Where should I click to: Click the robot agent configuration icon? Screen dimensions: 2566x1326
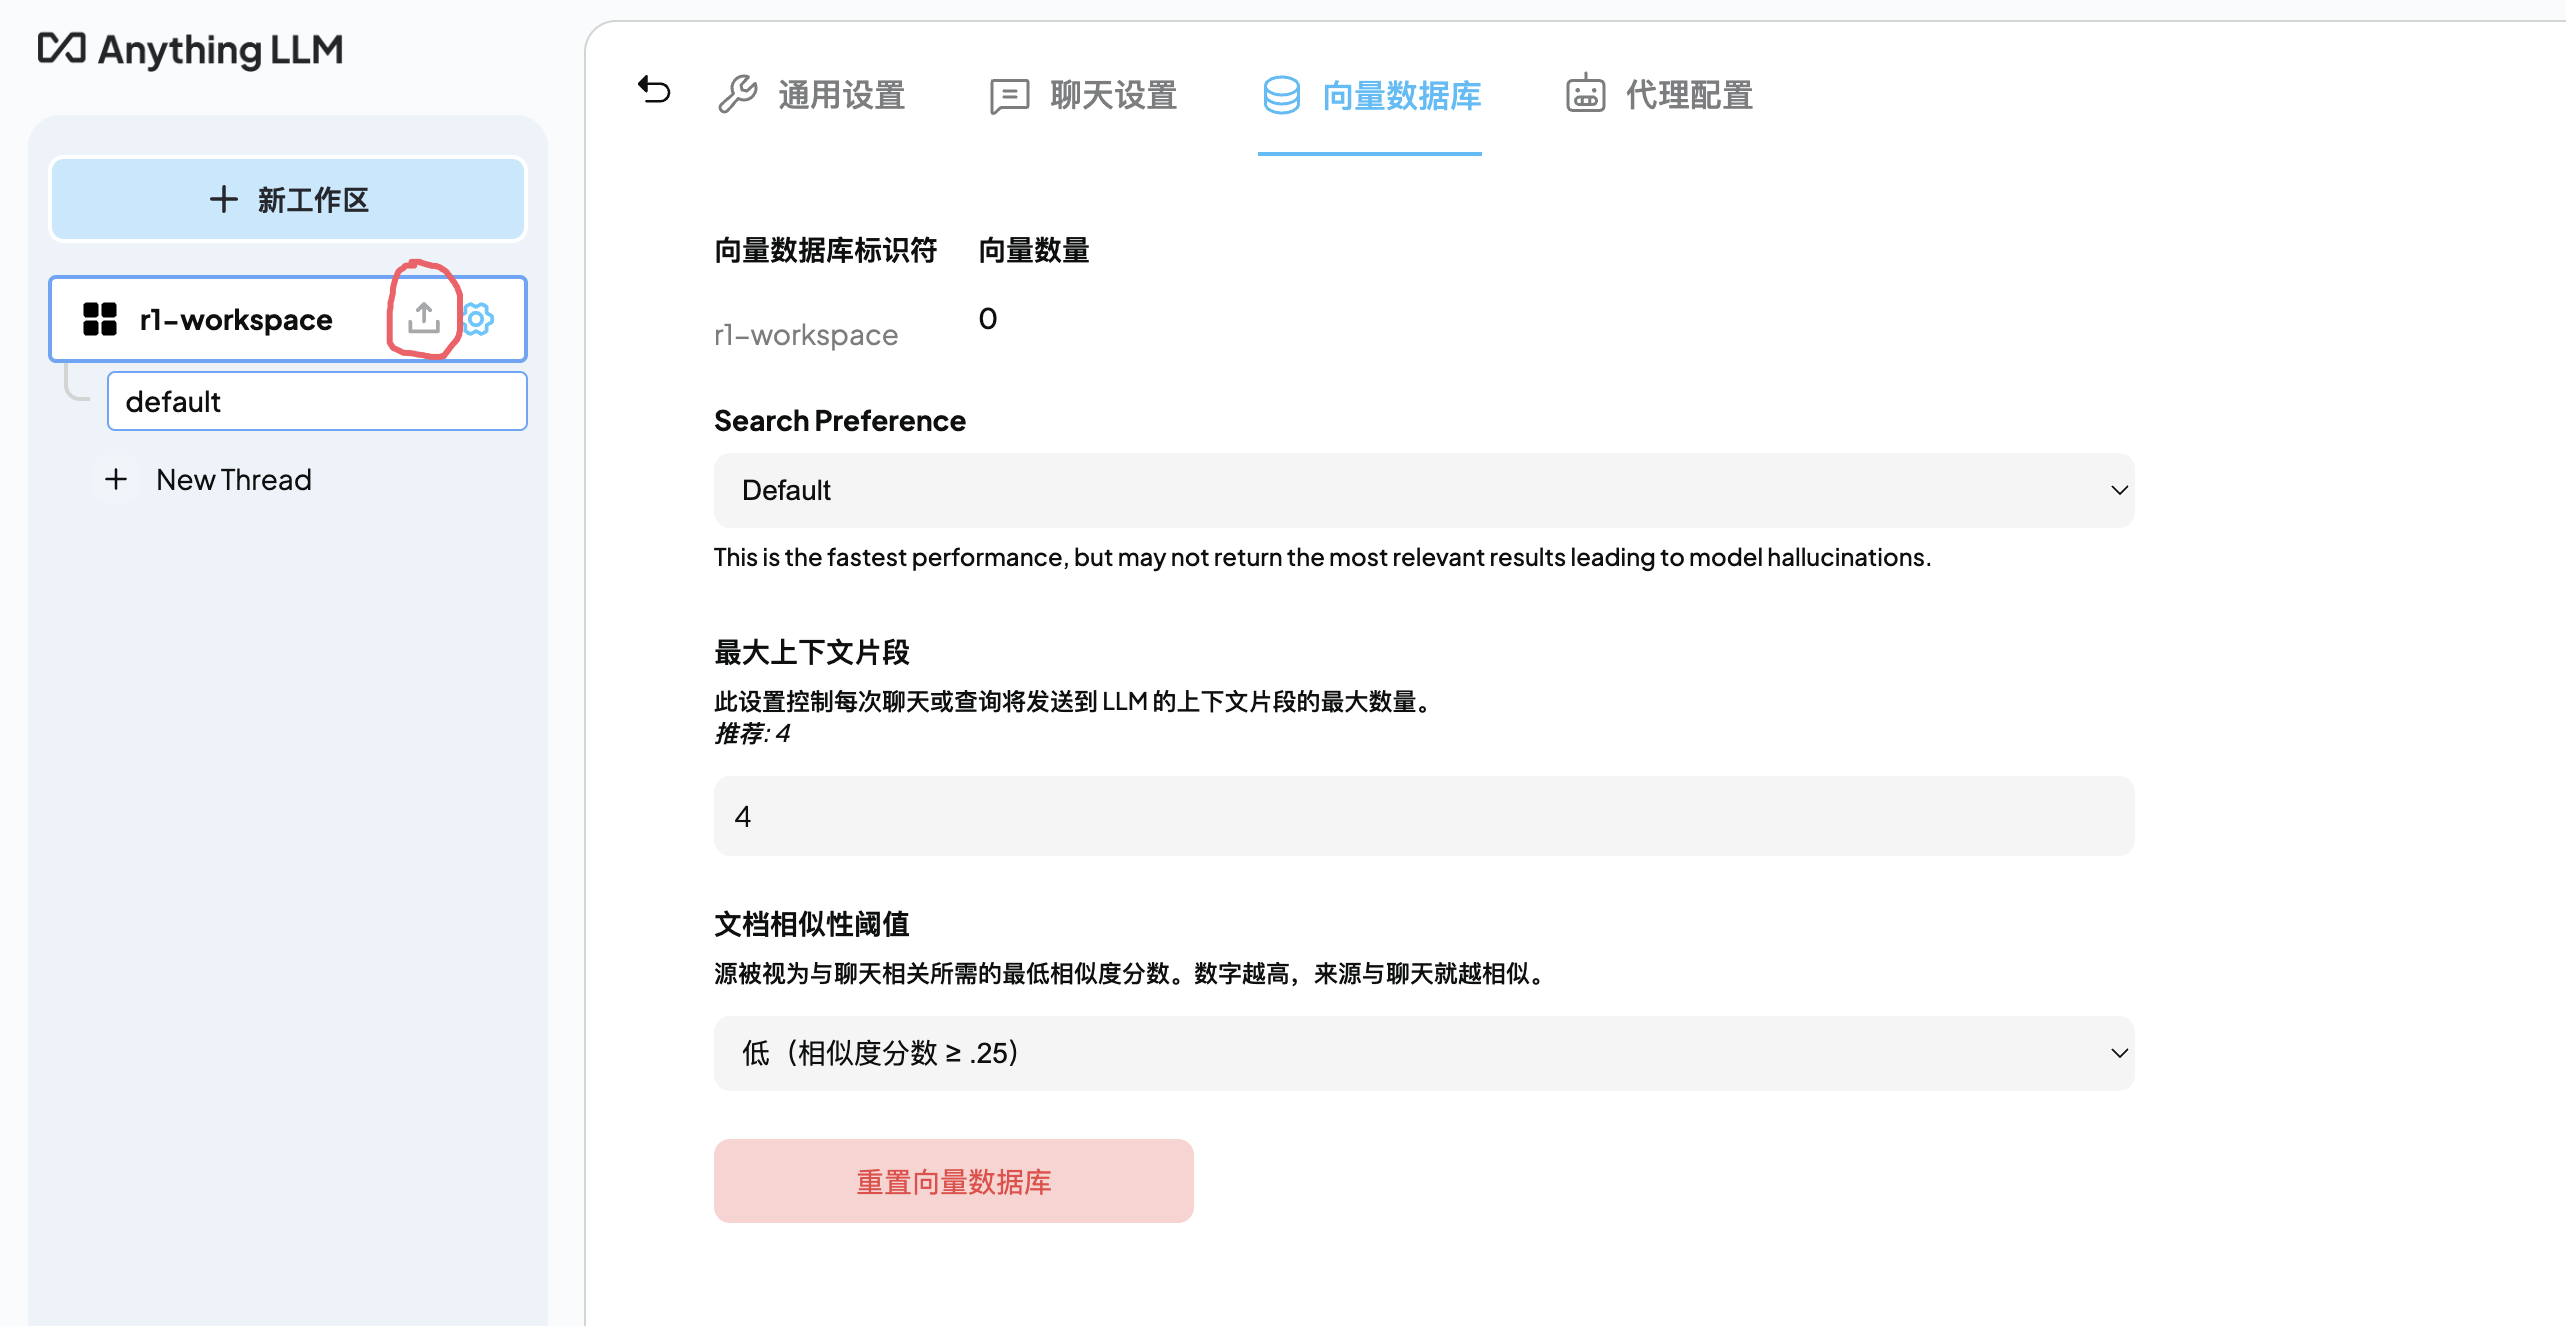(x=1585, y=95)
